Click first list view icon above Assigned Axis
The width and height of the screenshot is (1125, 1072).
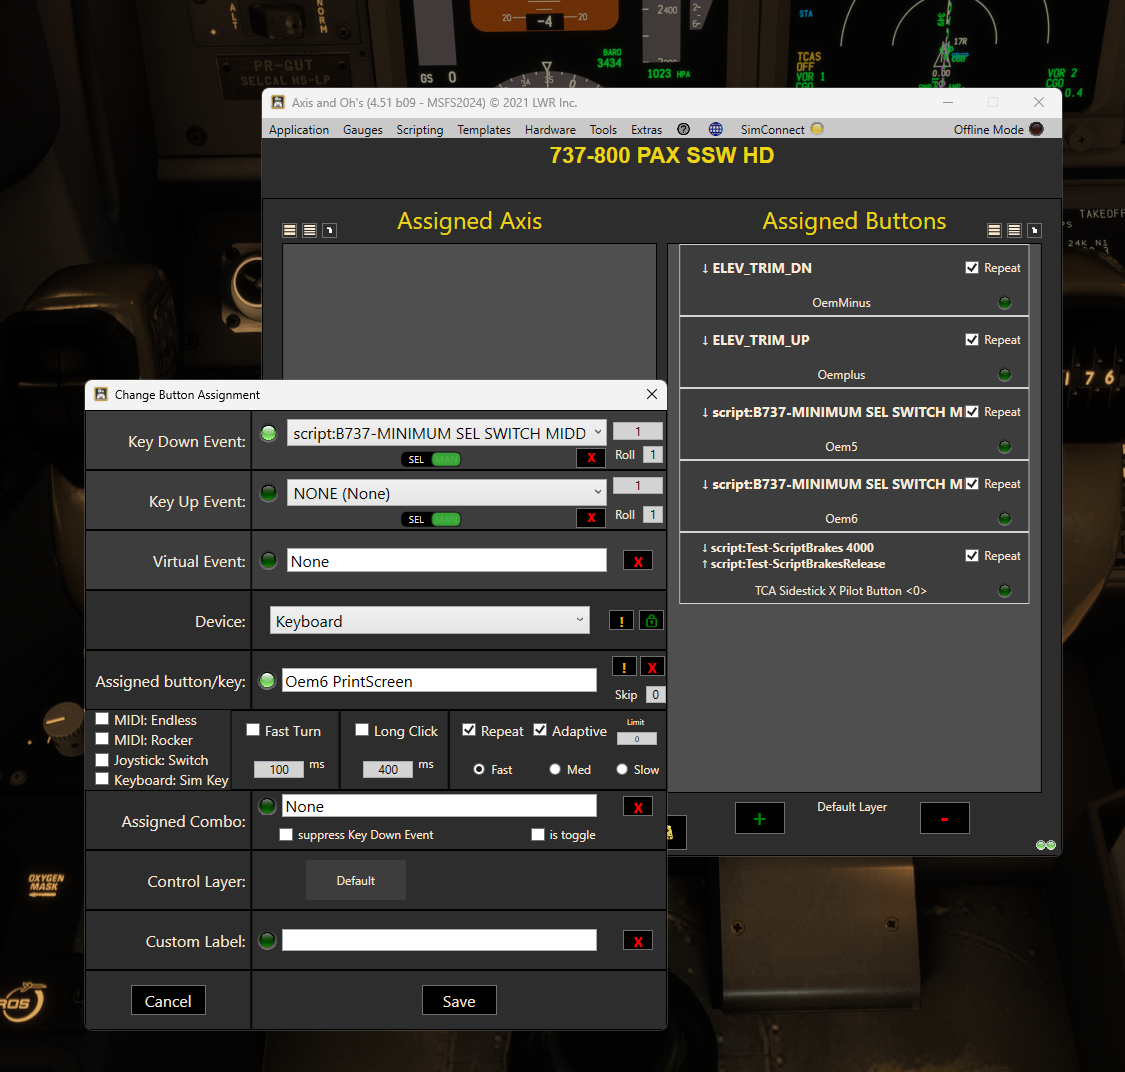pyautogui.click(x=290, y=230)
